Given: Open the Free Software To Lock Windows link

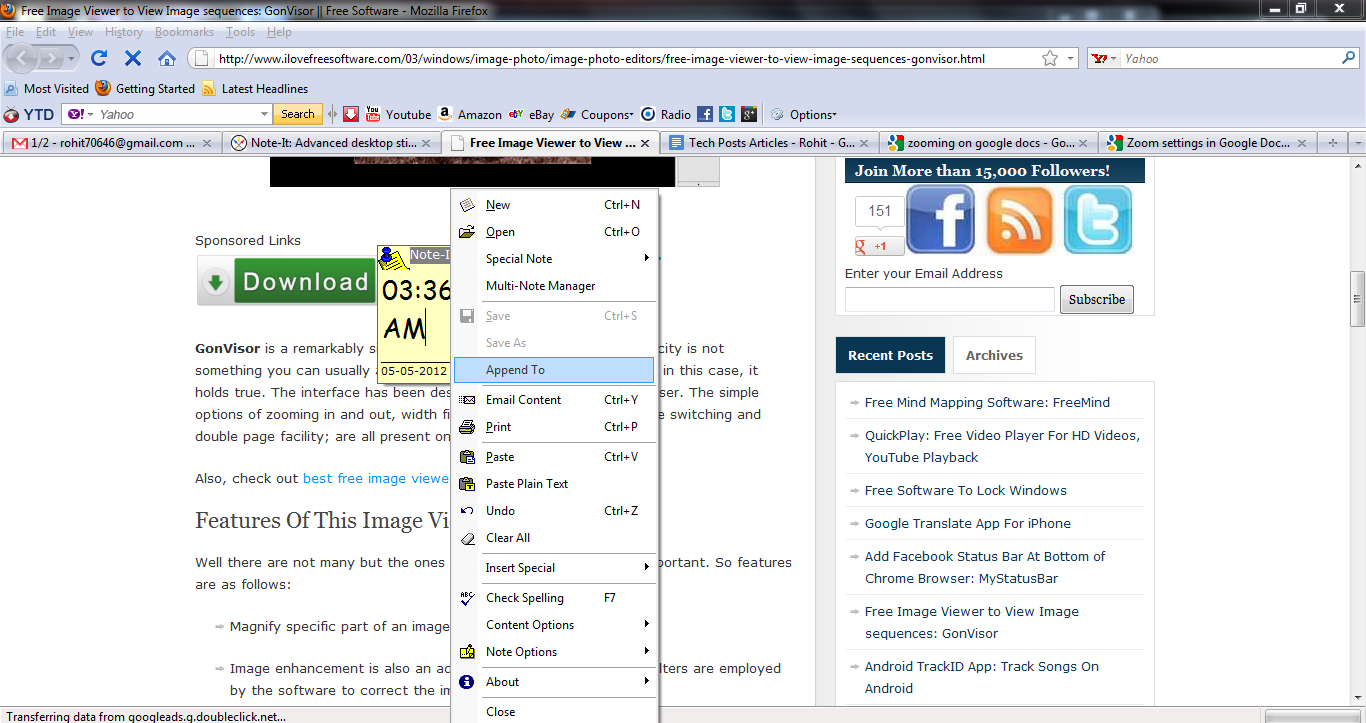Looking at the screenshot, I should (x=966, y=490).
